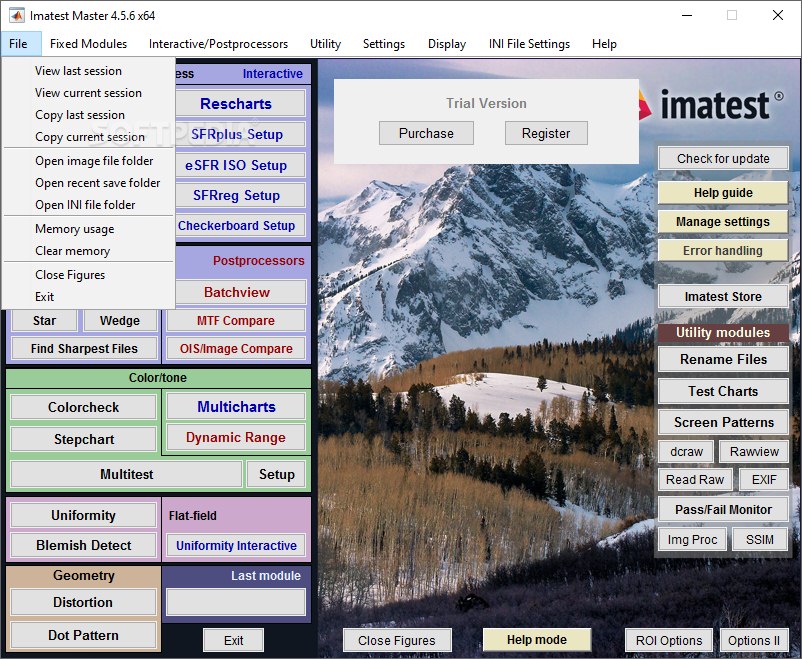
Task: Open the Fixed Modules menu
Action: (88, 44)
